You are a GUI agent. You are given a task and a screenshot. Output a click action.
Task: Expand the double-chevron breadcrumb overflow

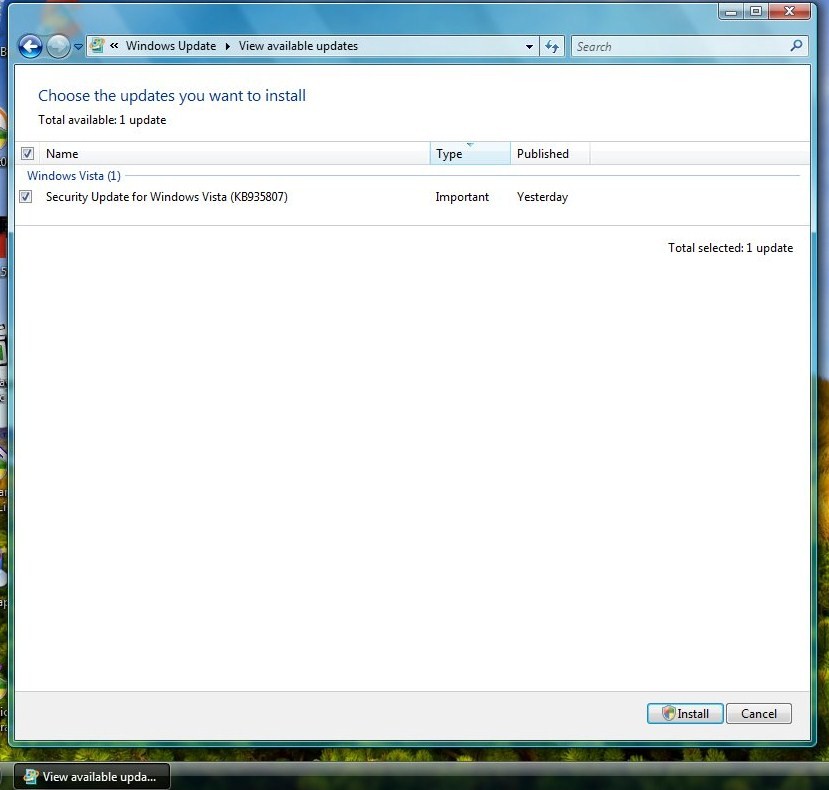[114, 45]
